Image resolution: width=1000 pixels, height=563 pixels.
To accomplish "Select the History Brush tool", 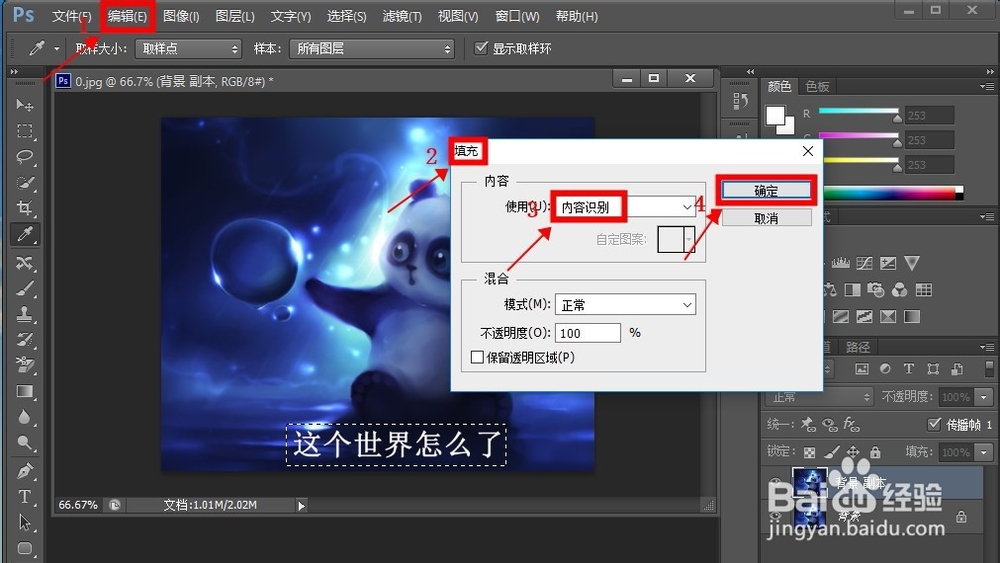I will pyautogui.click(x=25, y=339).
